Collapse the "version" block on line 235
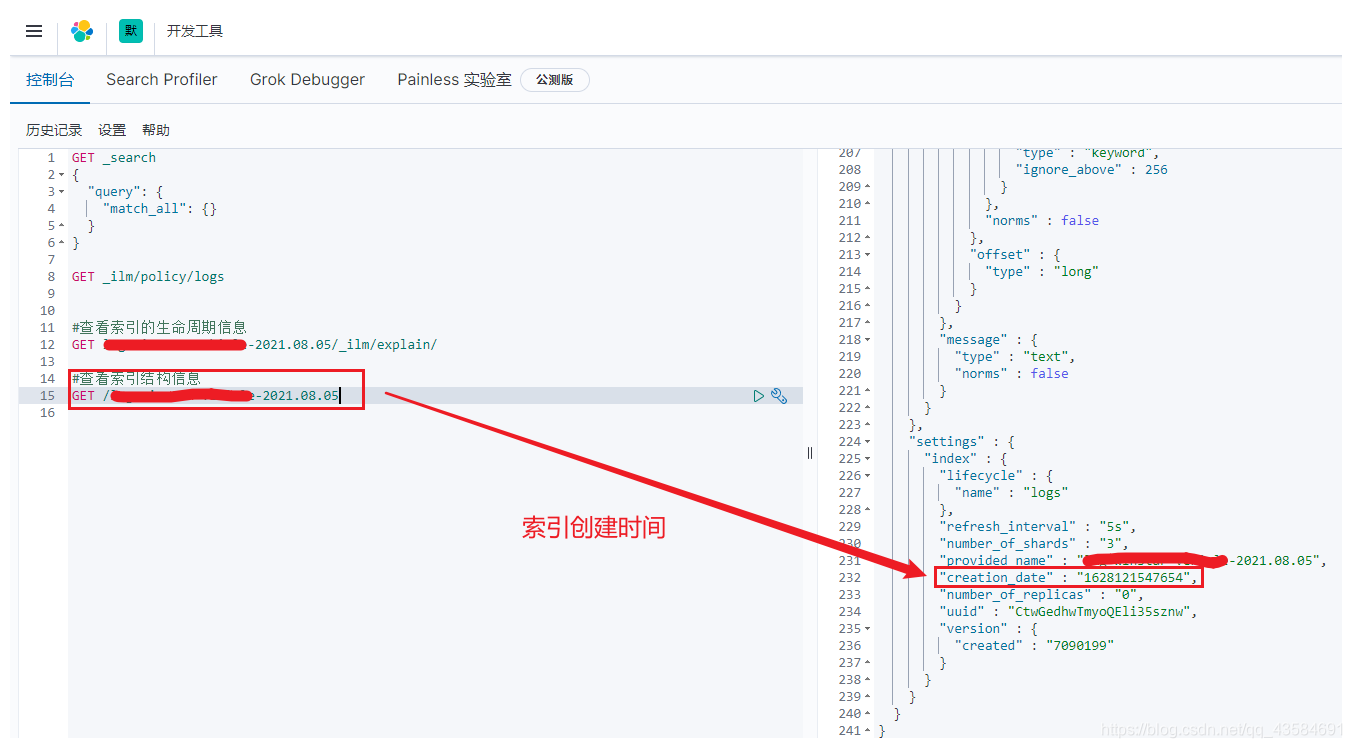 pos(867,629)
